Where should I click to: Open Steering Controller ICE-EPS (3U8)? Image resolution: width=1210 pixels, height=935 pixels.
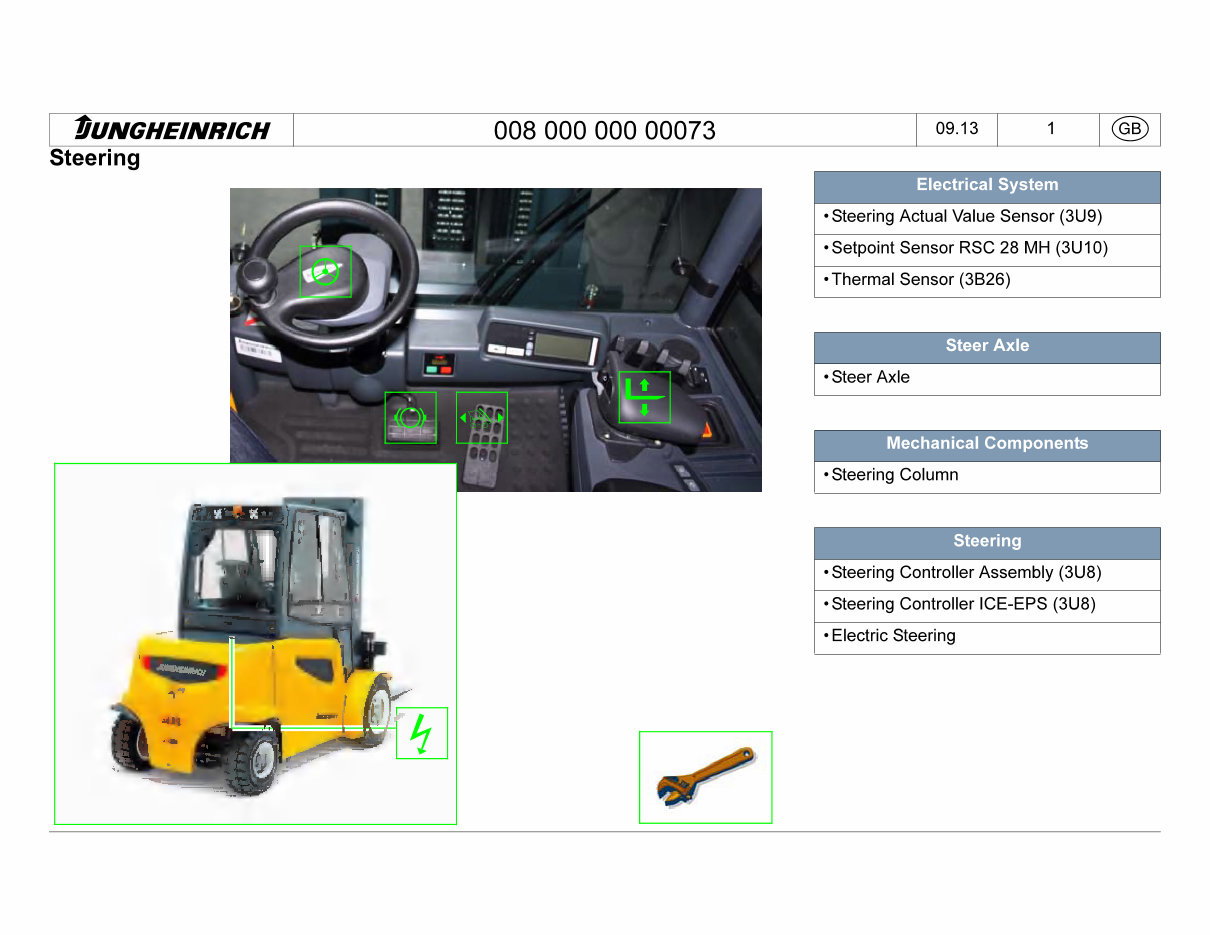coord(987,606)
